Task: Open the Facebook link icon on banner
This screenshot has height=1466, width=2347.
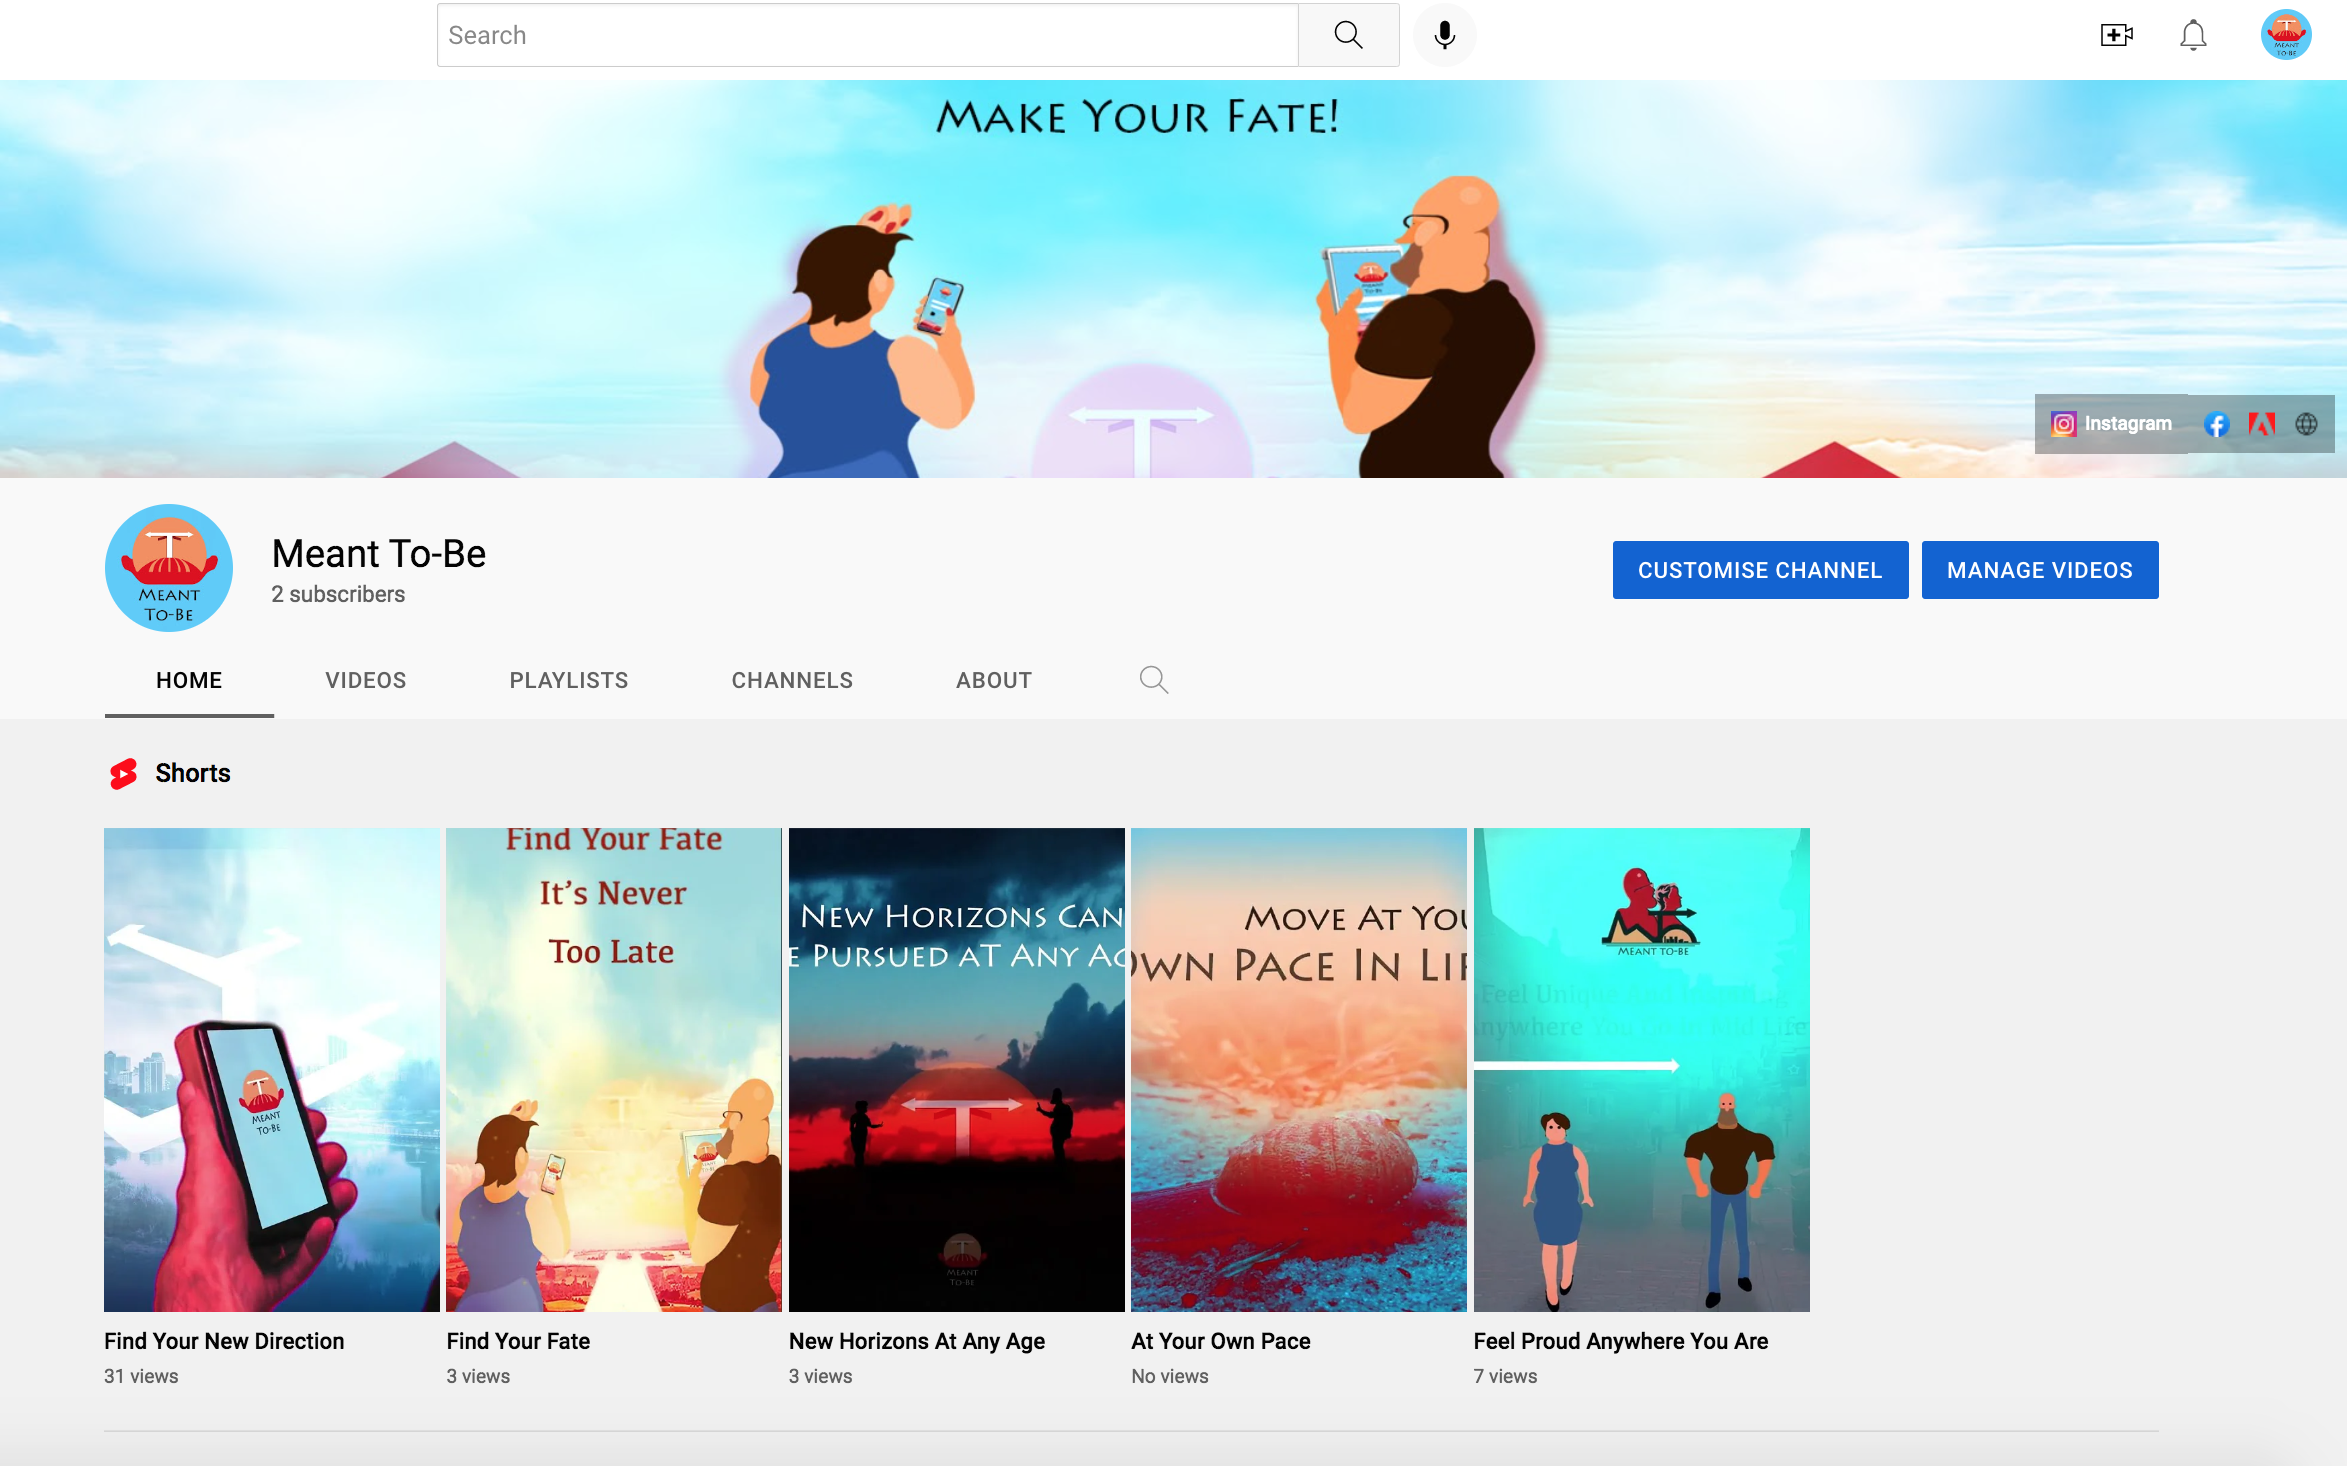Action: coord(2216,424)
